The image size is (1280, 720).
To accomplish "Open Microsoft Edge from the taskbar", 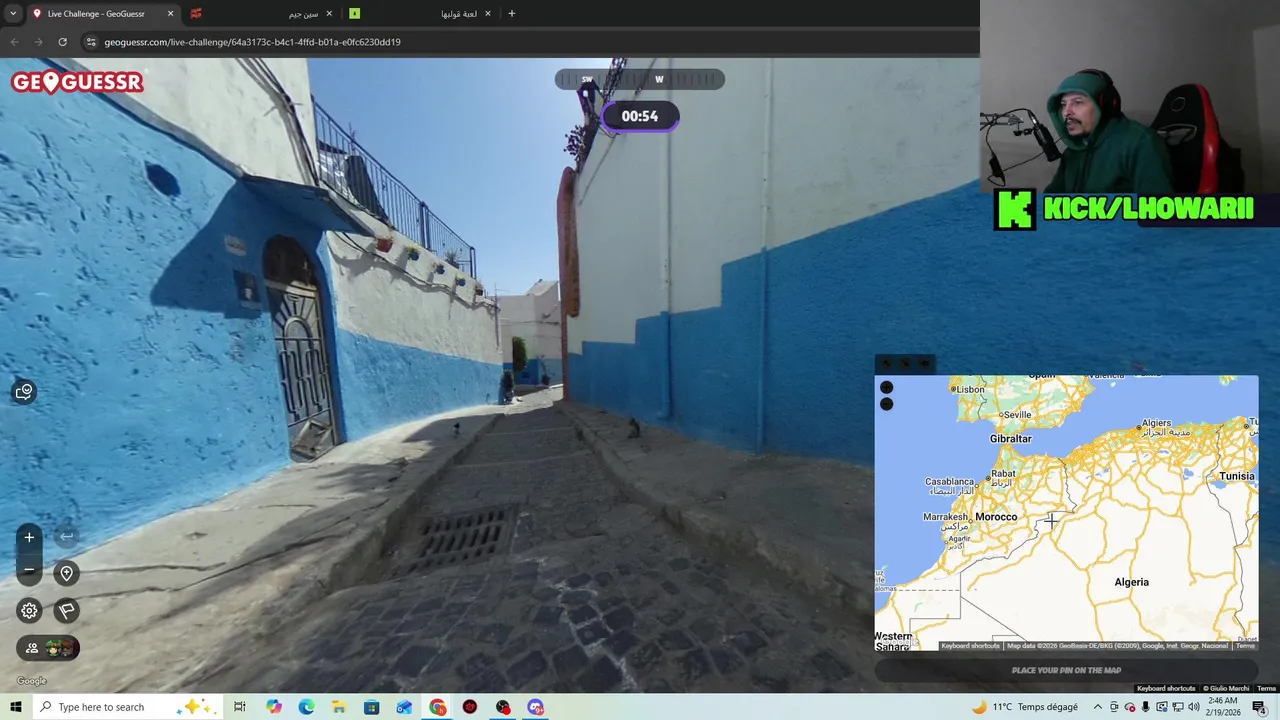I will click(307, 707).
